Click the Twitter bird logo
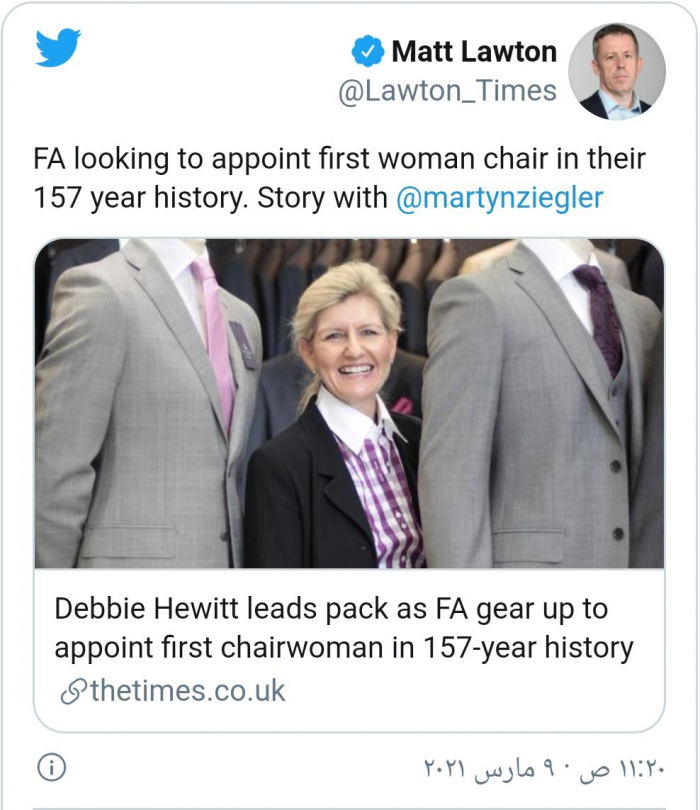 58,48
